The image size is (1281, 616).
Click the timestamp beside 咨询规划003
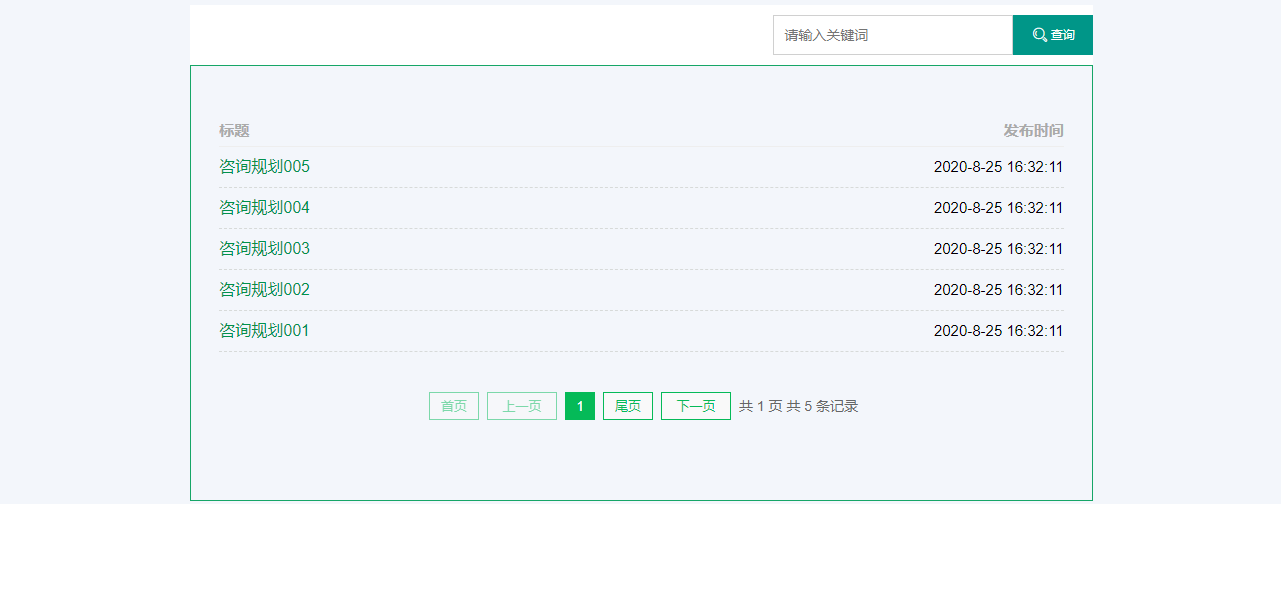pos(998,249)
